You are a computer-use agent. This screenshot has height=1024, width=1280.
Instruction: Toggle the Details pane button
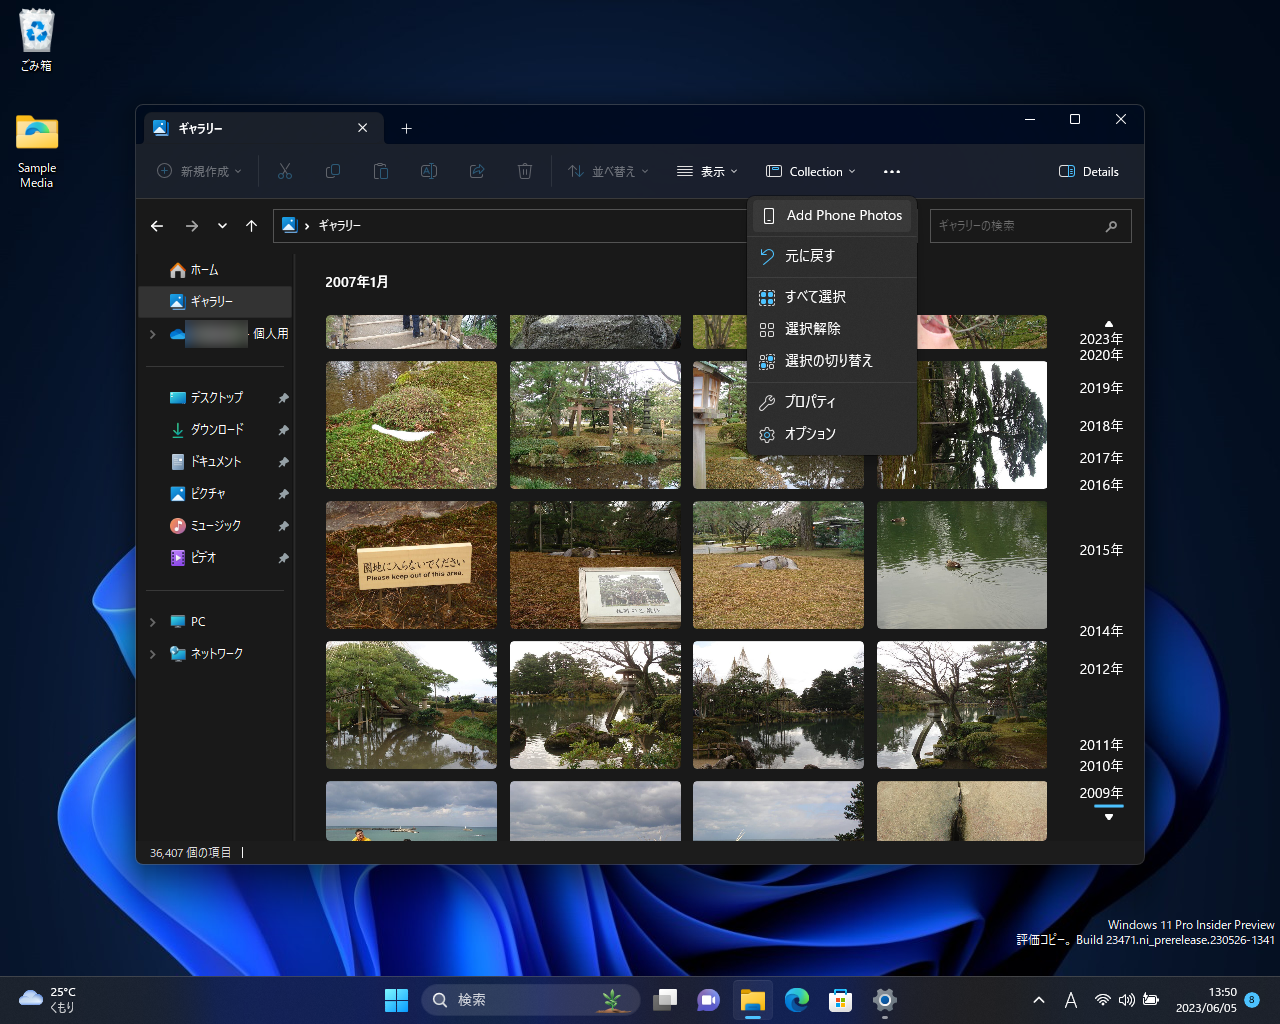click(1089, 171)
